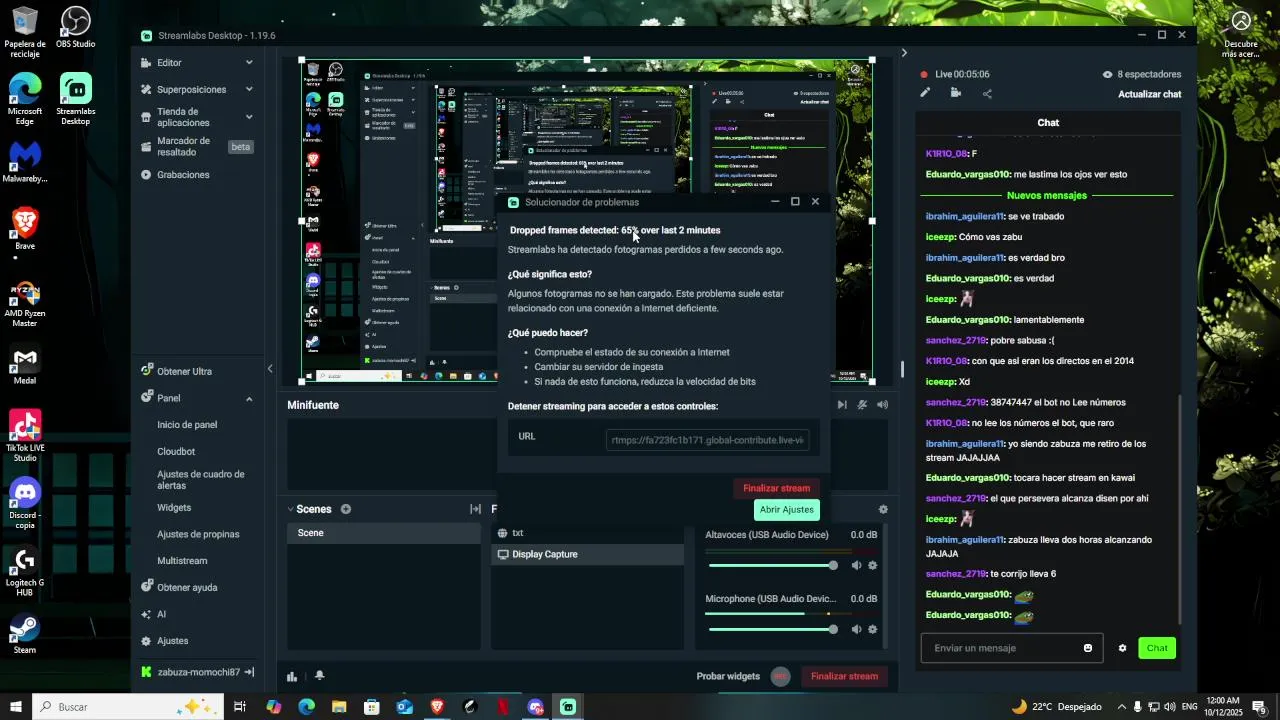Click Probar widgets
This screenshot has height=720, width=1280.
pos(728,676)
